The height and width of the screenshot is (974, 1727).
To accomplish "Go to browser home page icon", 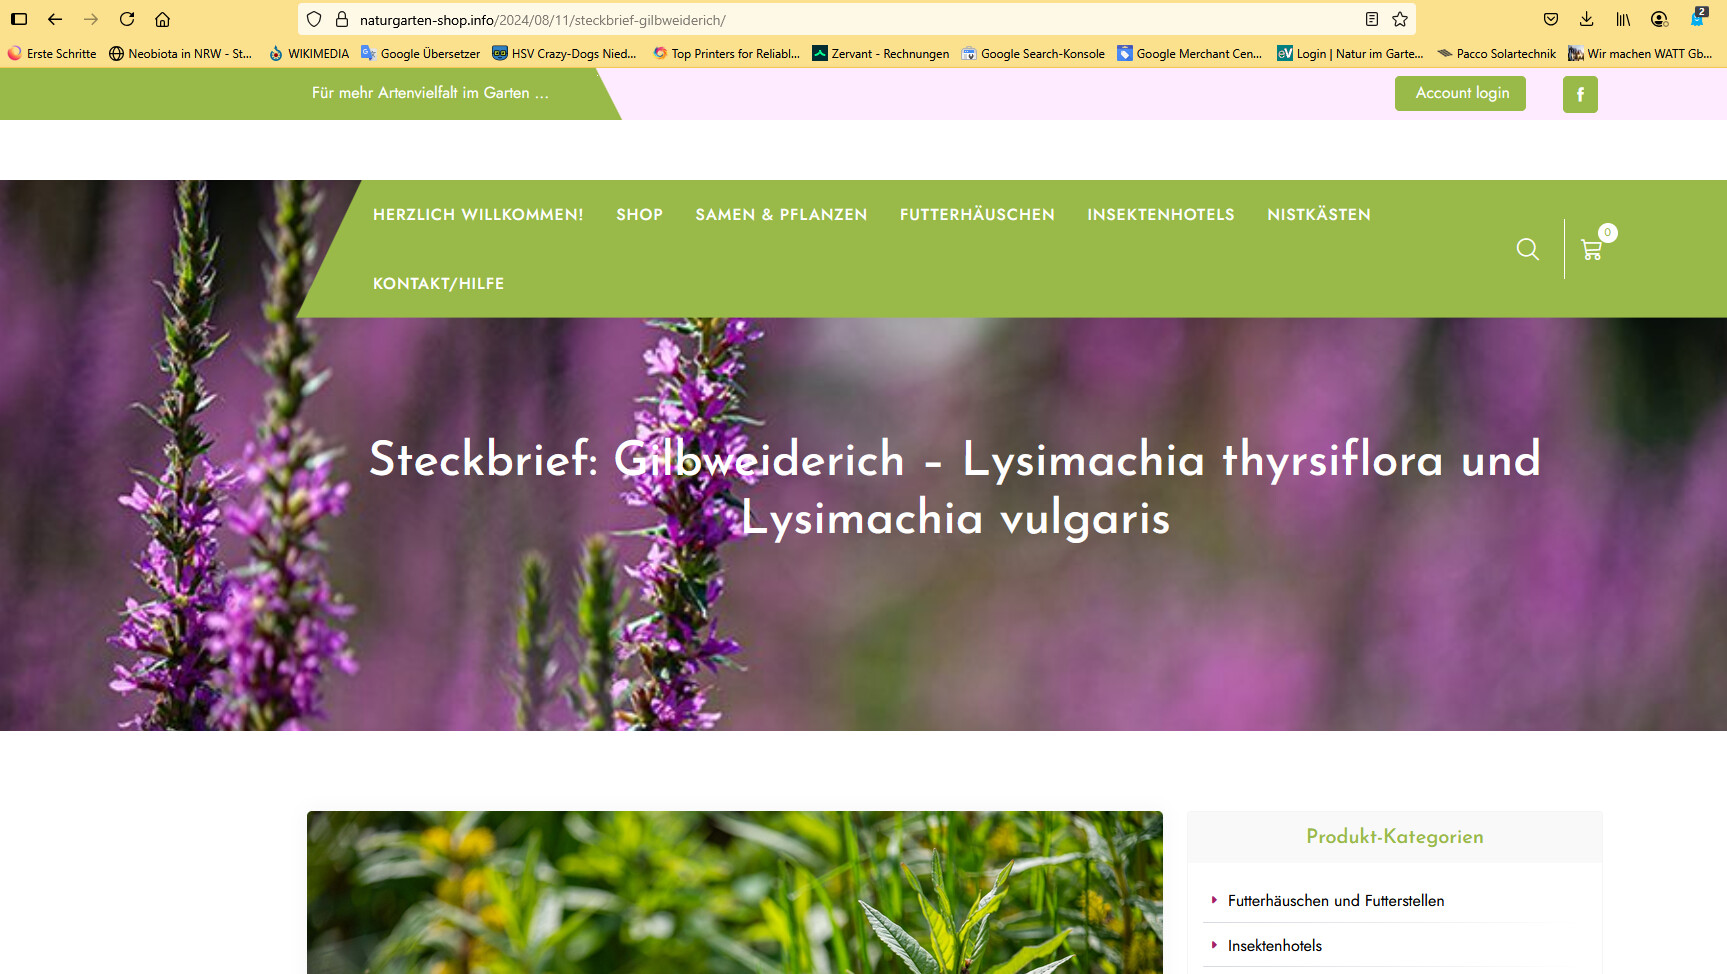I will pos(162,19).
